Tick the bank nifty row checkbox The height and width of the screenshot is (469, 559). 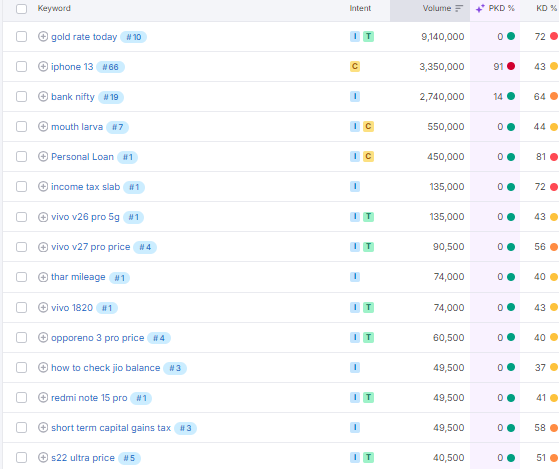tap(21, 96)
